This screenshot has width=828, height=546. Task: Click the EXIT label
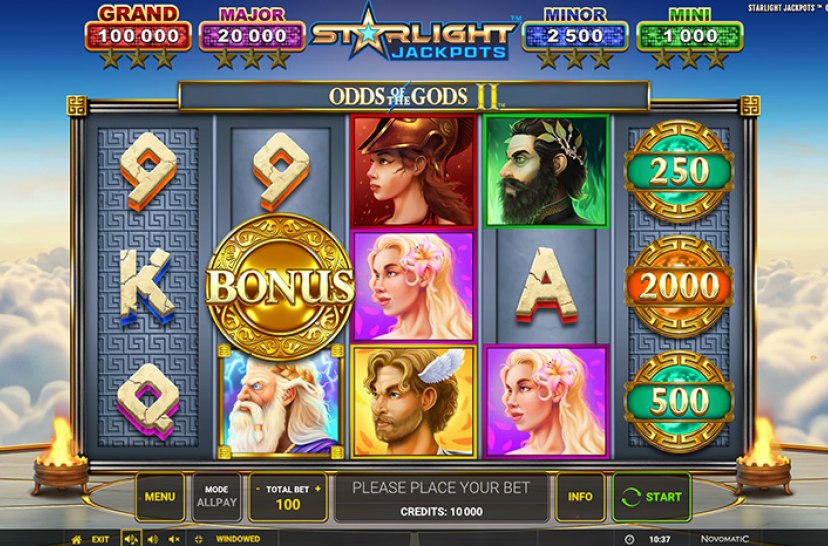pyautogui.click(x=100, y=540)
